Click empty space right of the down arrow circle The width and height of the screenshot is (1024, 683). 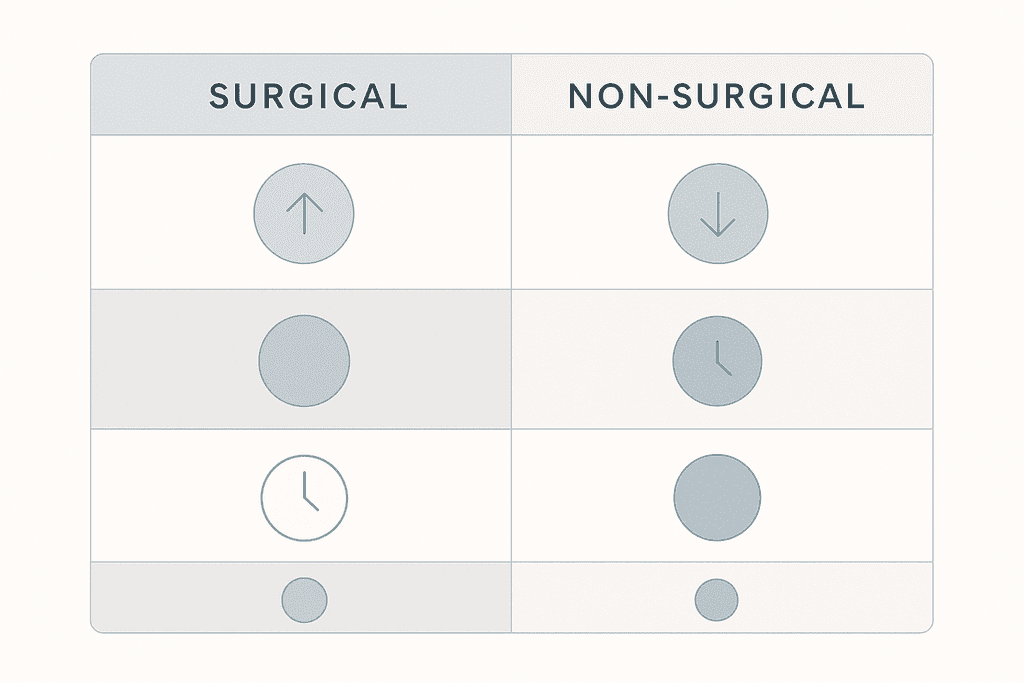click(850, 214)
